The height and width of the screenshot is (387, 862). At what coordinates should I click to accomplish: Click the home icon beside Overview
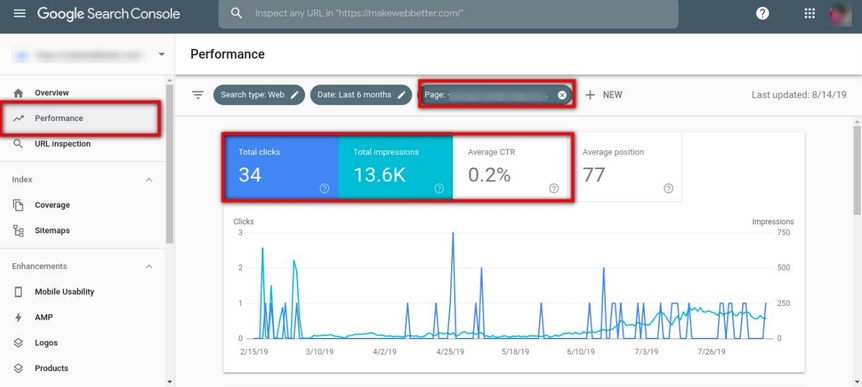(x=18, y=93)
